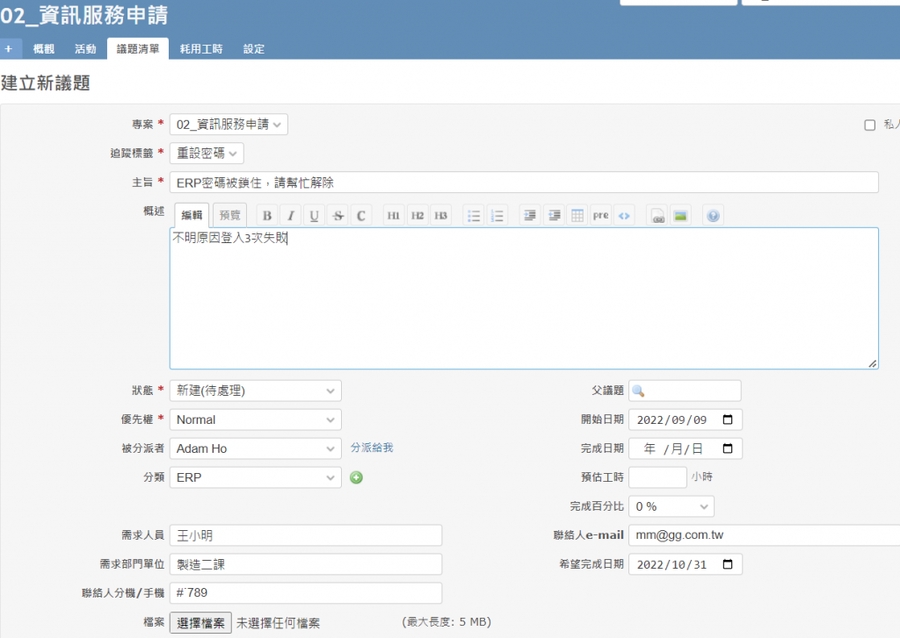Expand the tracker dropdown showing 重設密碼
The height and width of the screenshot is (638, 900).
click(206, 153)
